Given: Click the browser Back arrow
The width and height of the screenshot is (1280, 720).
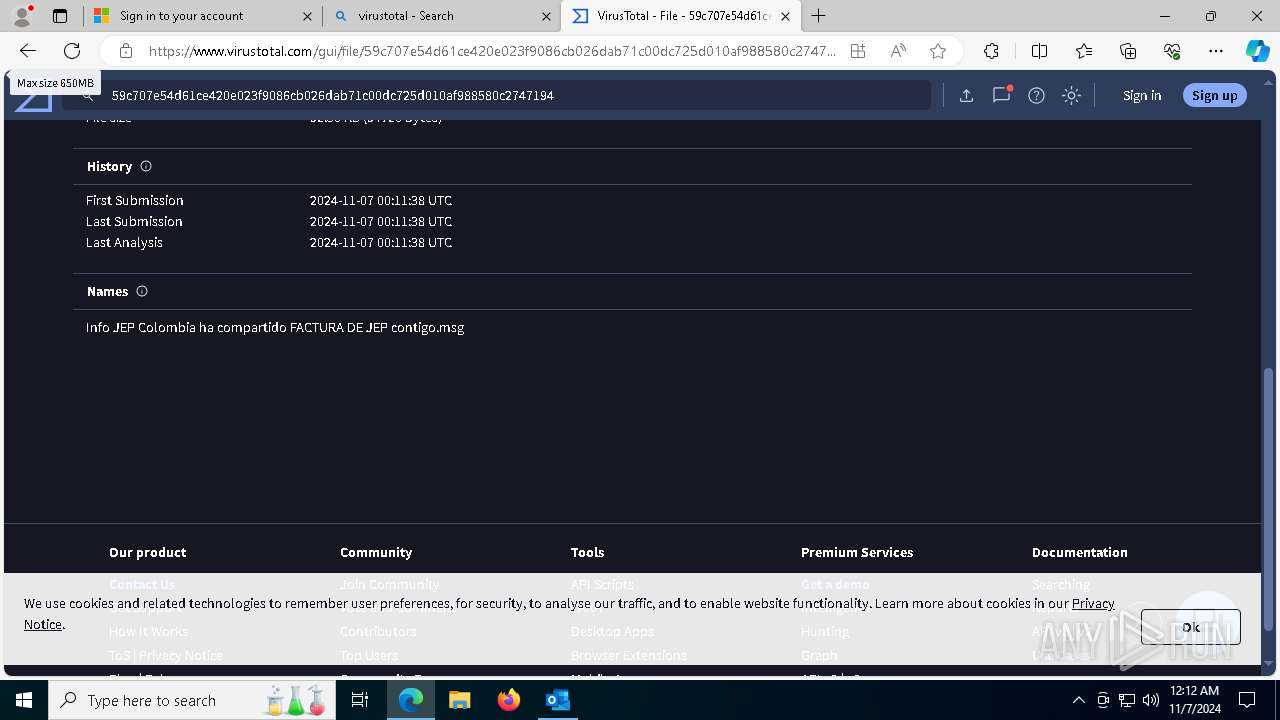Looking at the screenshot, I should tap(27, 51).
